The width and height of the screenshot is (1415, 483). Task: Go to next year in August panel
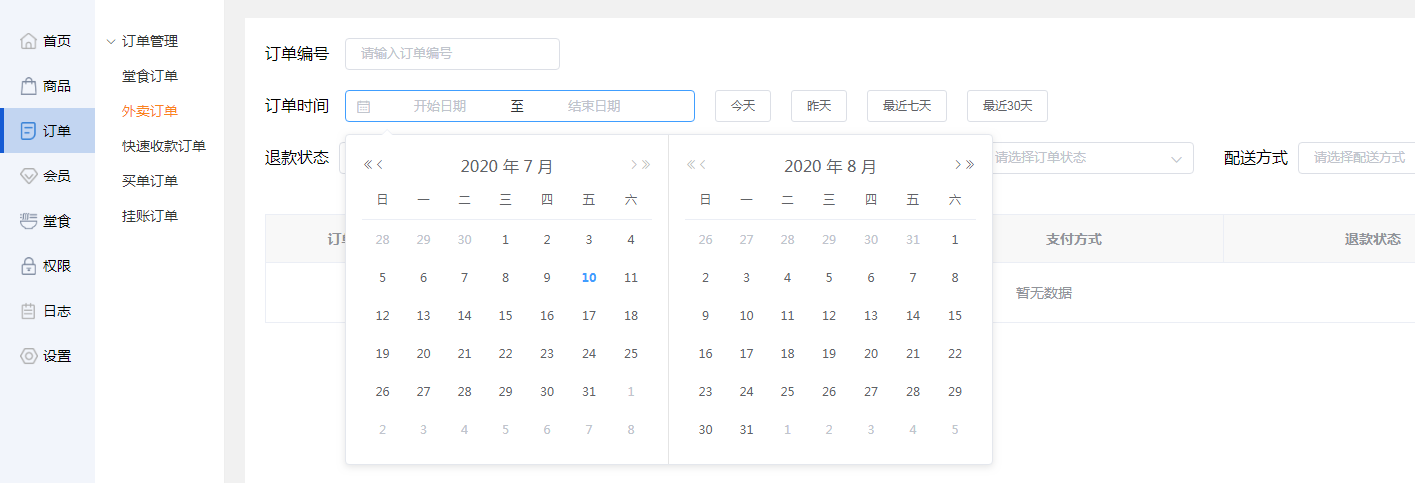pos(969,165)
